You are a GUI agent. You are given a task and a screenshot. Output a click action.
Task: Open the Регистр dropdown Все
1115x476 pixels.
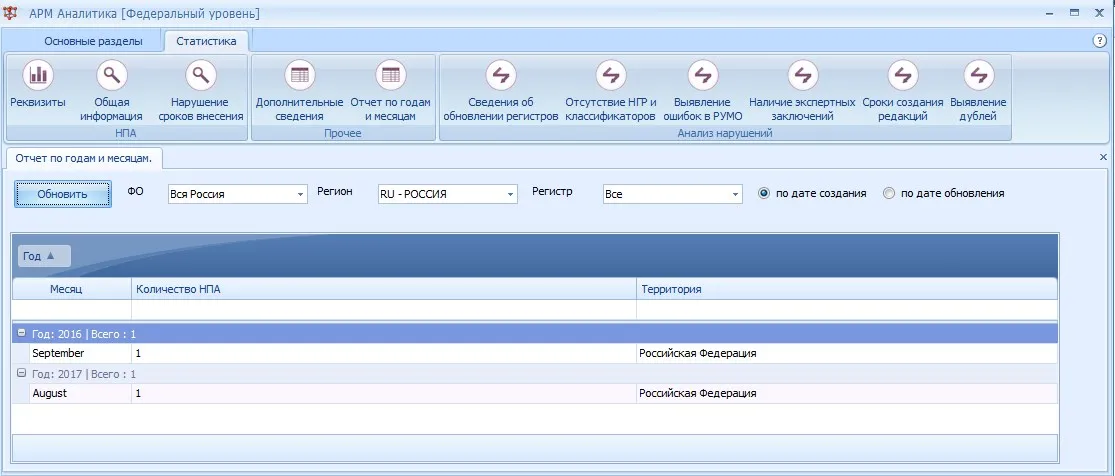pyautogui.click(x=673, y=194)
